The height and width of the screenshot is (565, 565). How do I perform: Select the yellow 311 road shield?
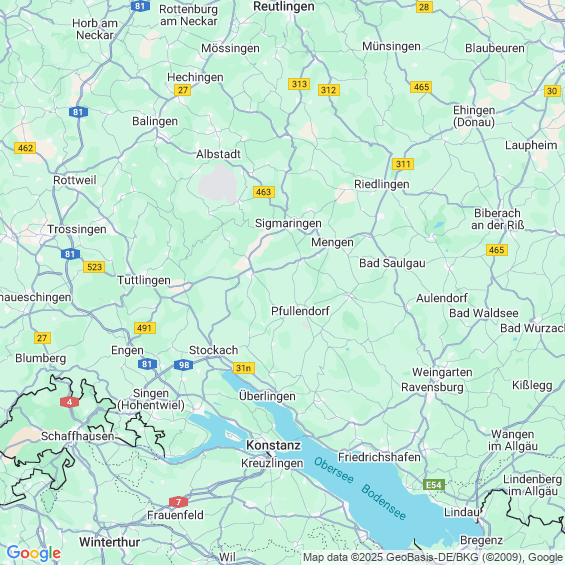tap(403, 164)
